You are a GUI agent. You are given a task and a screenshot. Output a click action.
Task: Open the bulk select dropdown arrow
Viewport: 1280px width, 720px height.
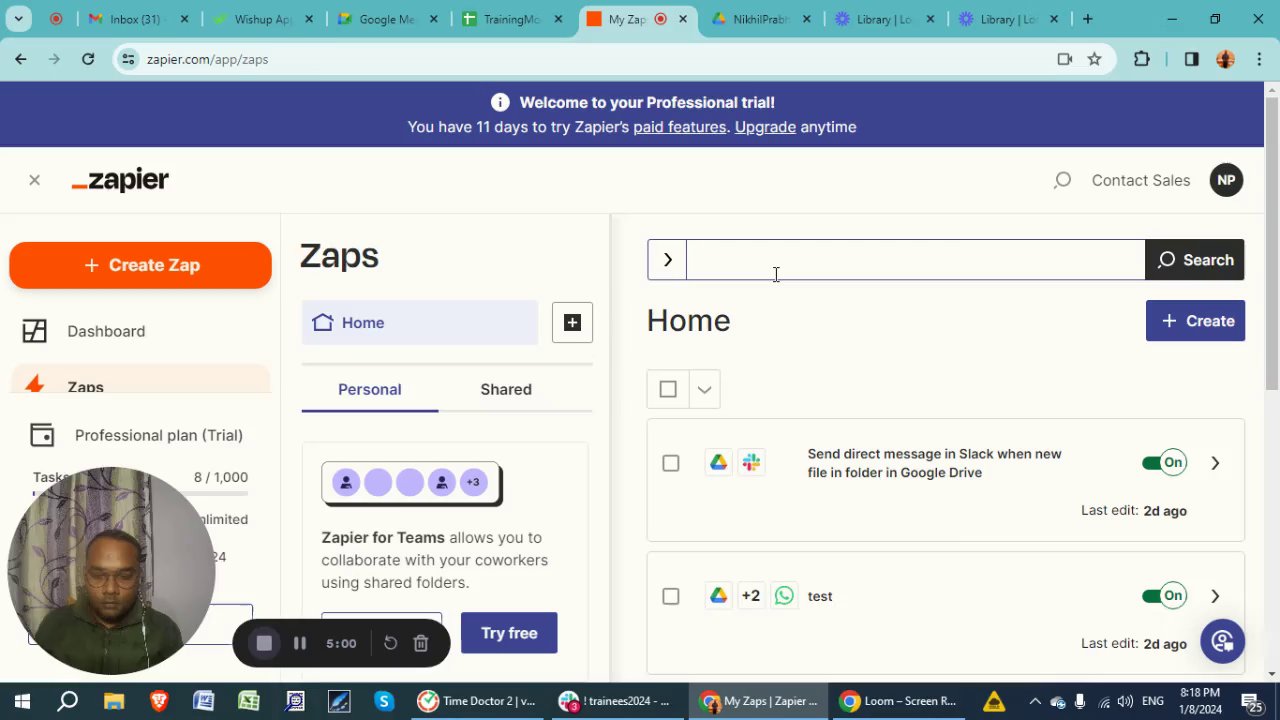[704, 389]
